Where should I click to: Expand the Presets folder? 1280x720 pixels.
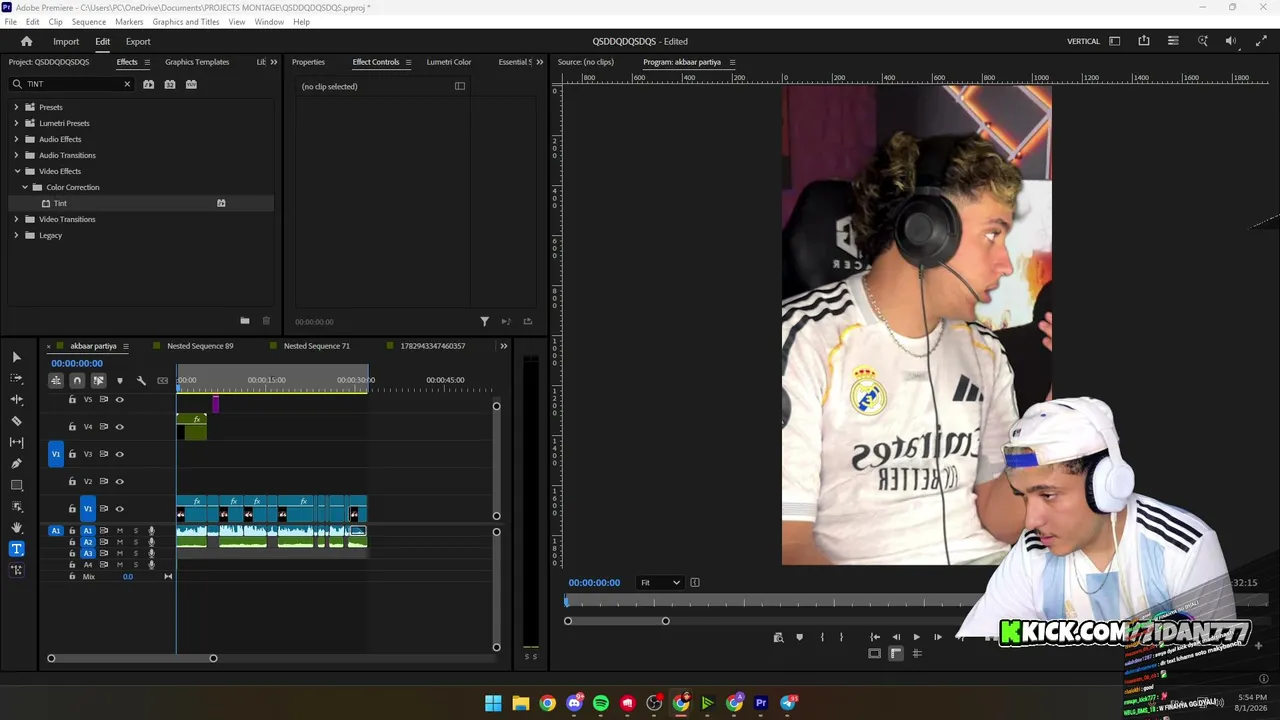point(16,107)
